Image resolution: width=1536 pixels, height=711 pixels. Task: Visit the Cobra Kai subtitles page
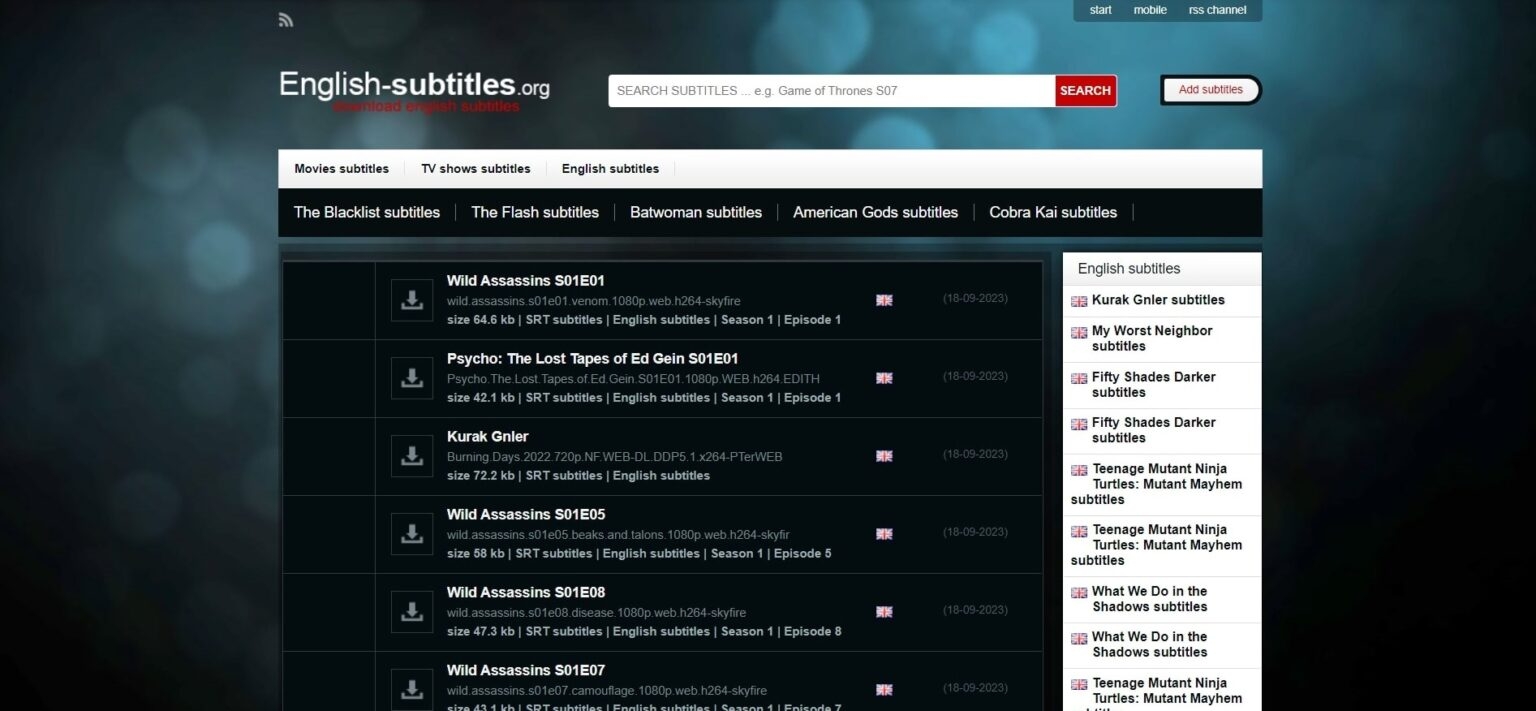coord(1052,212)
